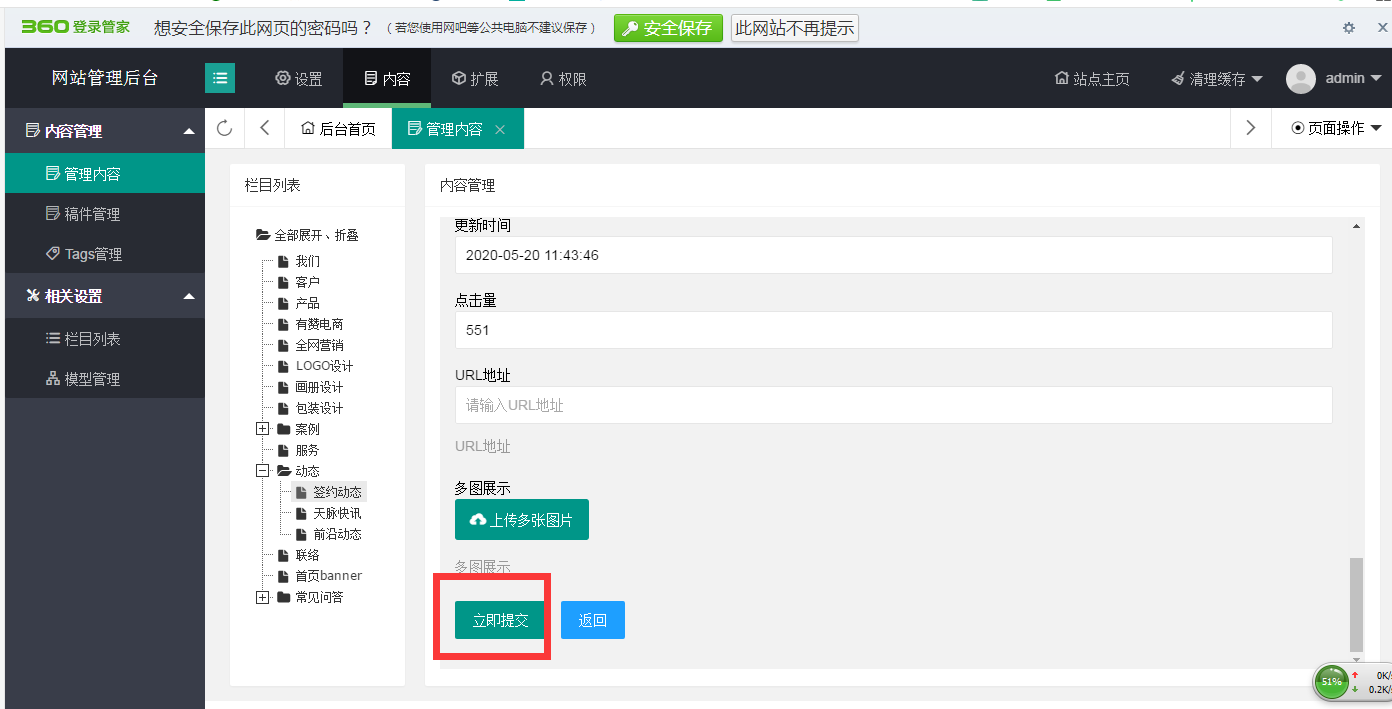Click the 360 bar settings gear icon

(x=1349, y=28)
